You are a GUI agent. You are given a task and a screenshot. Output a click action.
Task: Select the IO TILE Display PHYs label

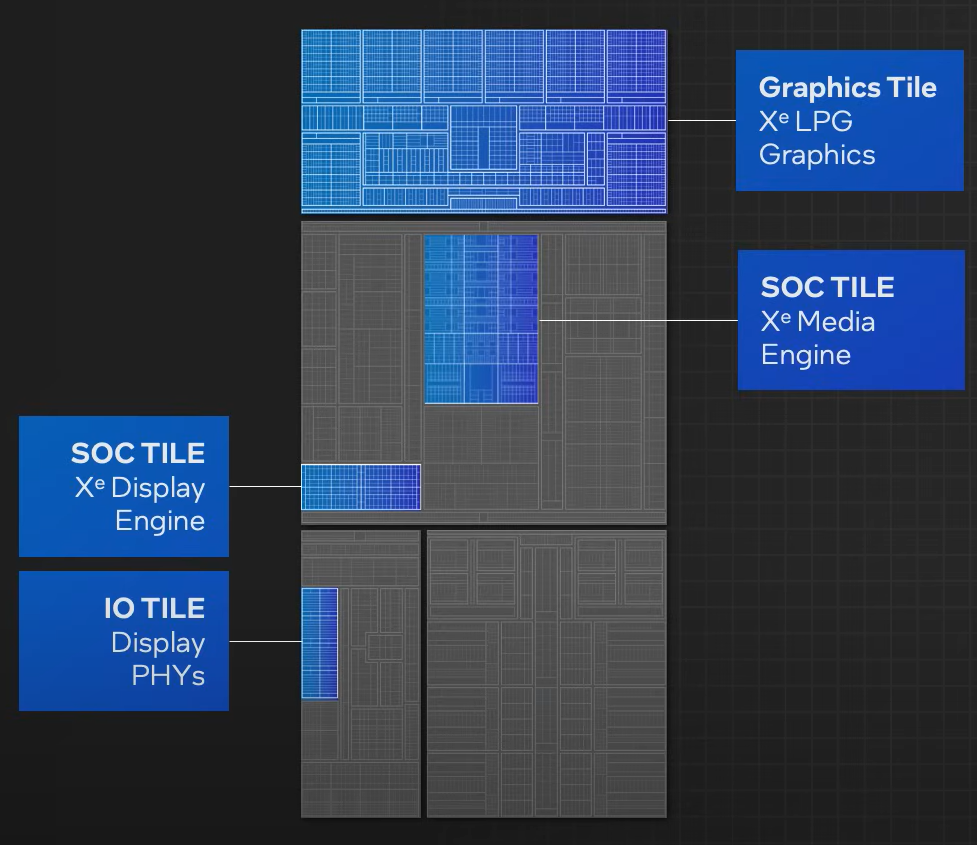point(124,641)
